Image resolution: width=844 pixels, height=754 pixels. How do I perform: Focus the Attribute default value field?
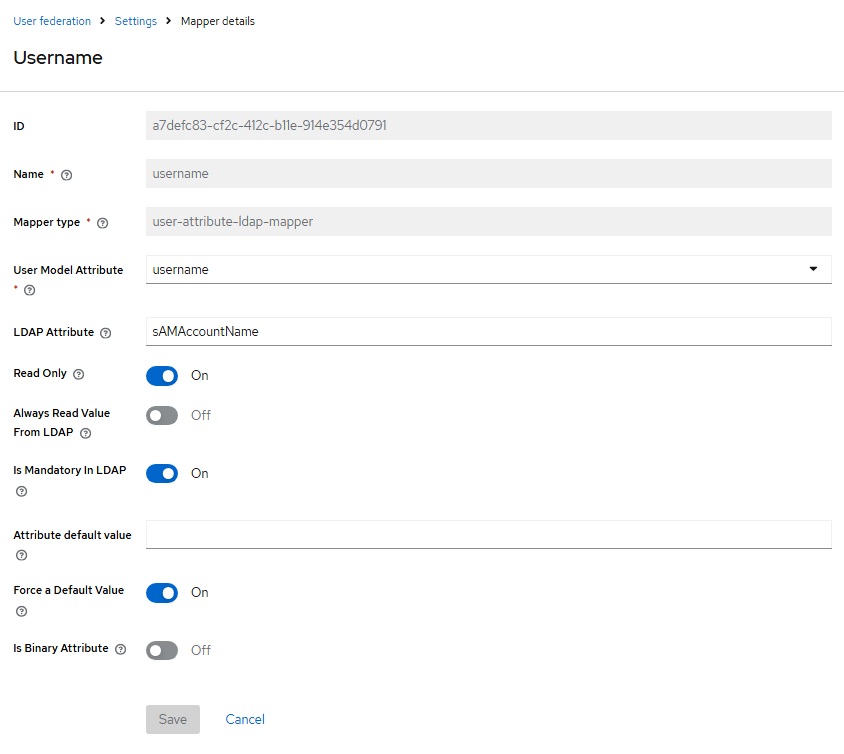point(489,534)
